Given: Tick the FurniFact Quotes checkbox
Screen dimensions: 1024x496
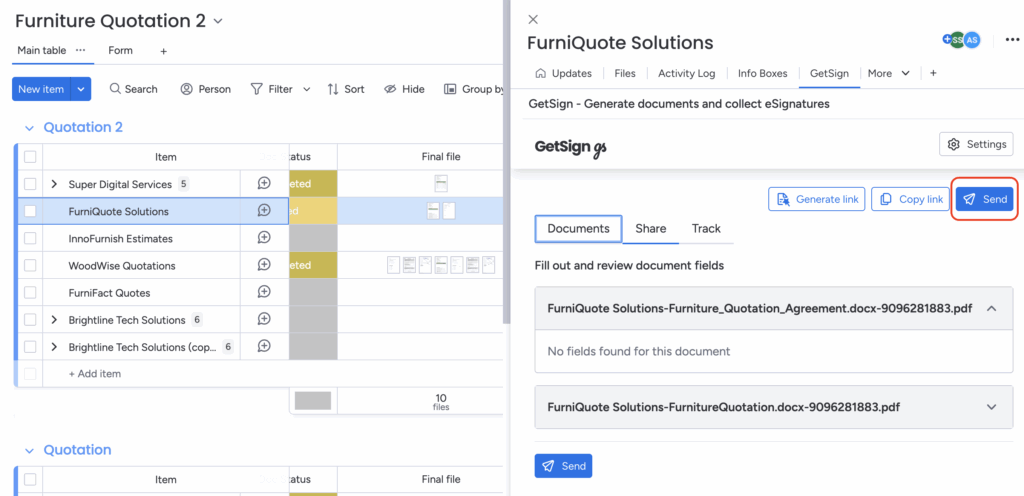Looking at the screenshot, I should click(x=30, y=292).
